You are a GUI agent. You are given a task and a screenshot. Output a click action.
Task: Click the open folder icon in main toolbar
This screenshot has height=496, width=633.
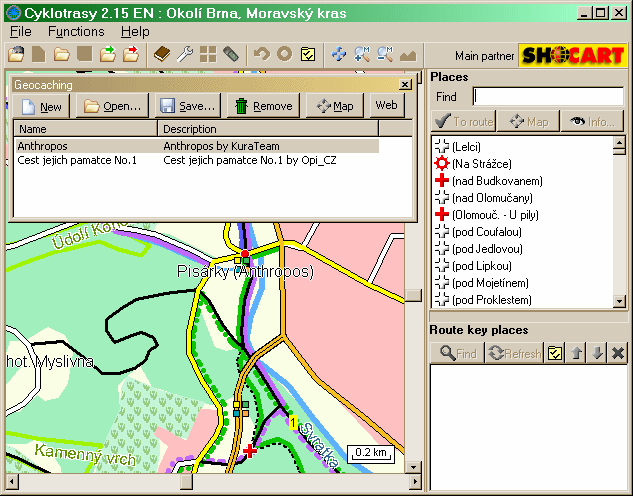coord(62,54)
